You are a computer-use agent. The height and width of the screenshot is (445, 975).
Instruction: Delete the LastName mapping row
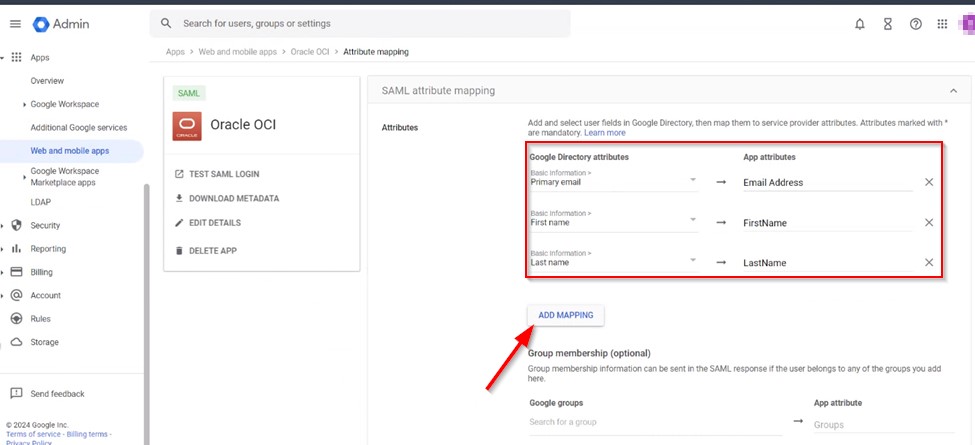click(929, 262)
